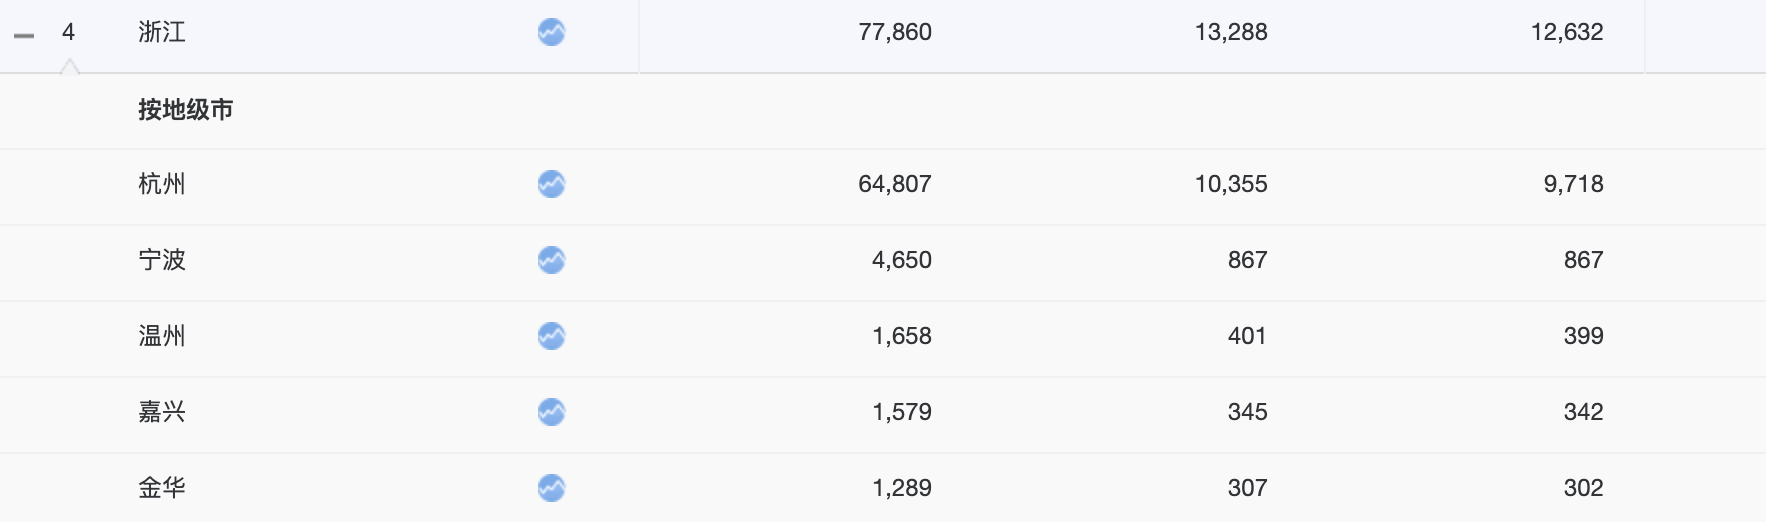Click the value 13,288 in 浙江 row
The image size is (1766, 522).
coord(1231,32)
